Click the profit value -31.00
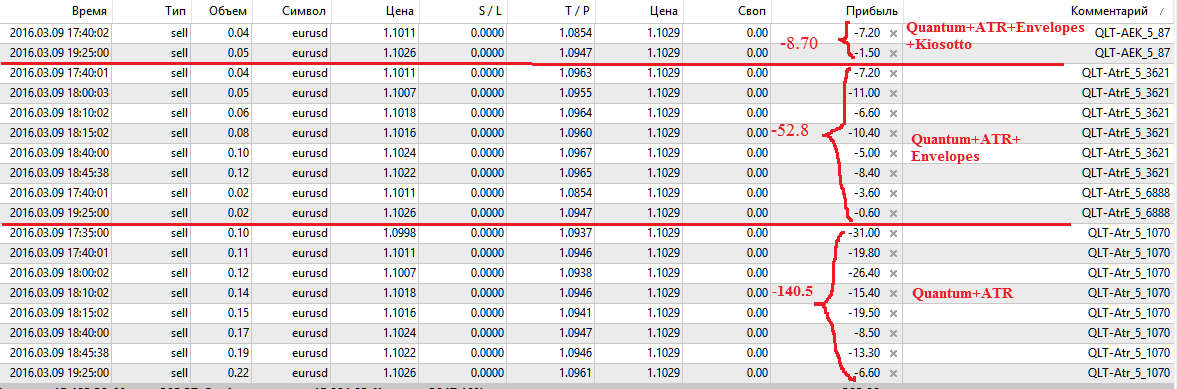Viewport: 1177px width, 389px height. [865, 233]
